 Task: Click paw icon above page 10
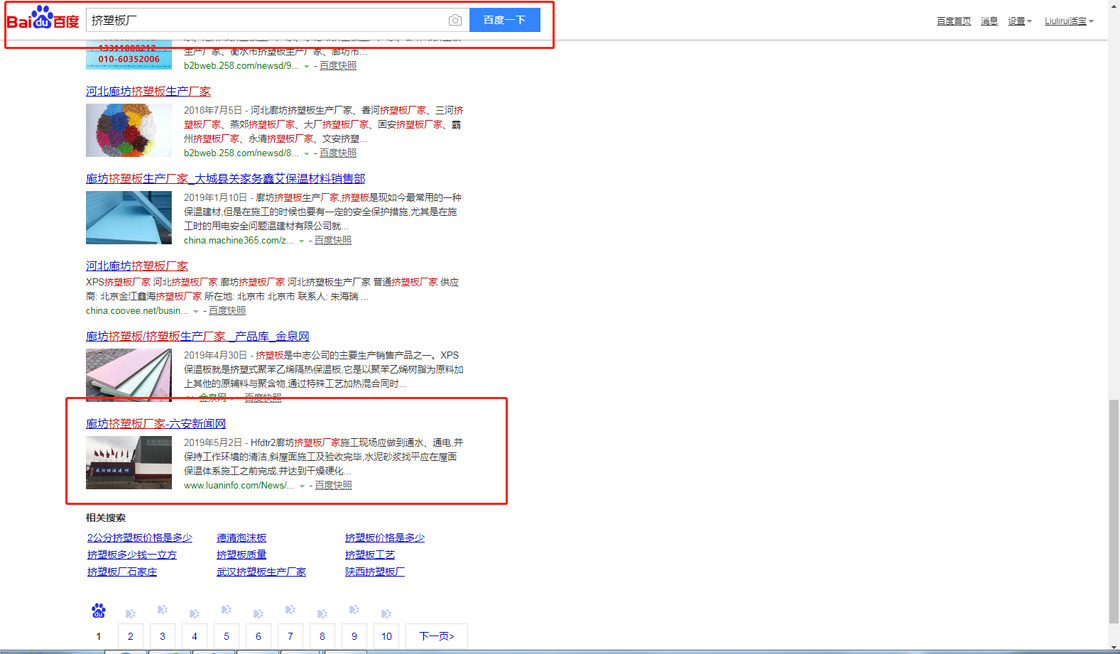click(386, 613)
